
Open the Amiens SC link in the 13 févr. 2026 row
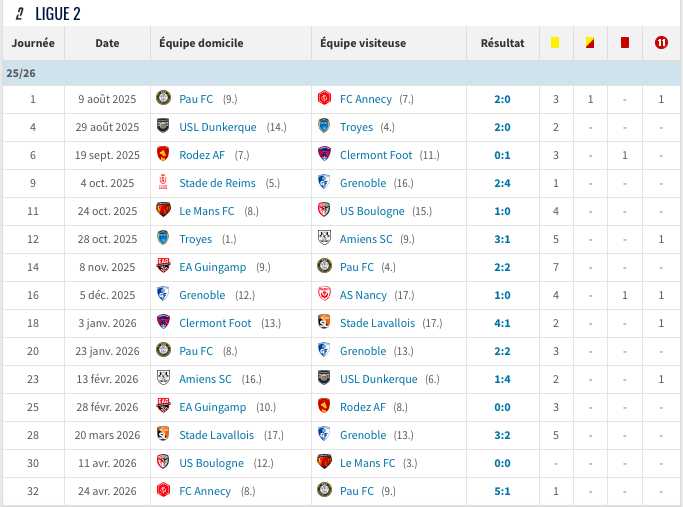click(205, 379)
